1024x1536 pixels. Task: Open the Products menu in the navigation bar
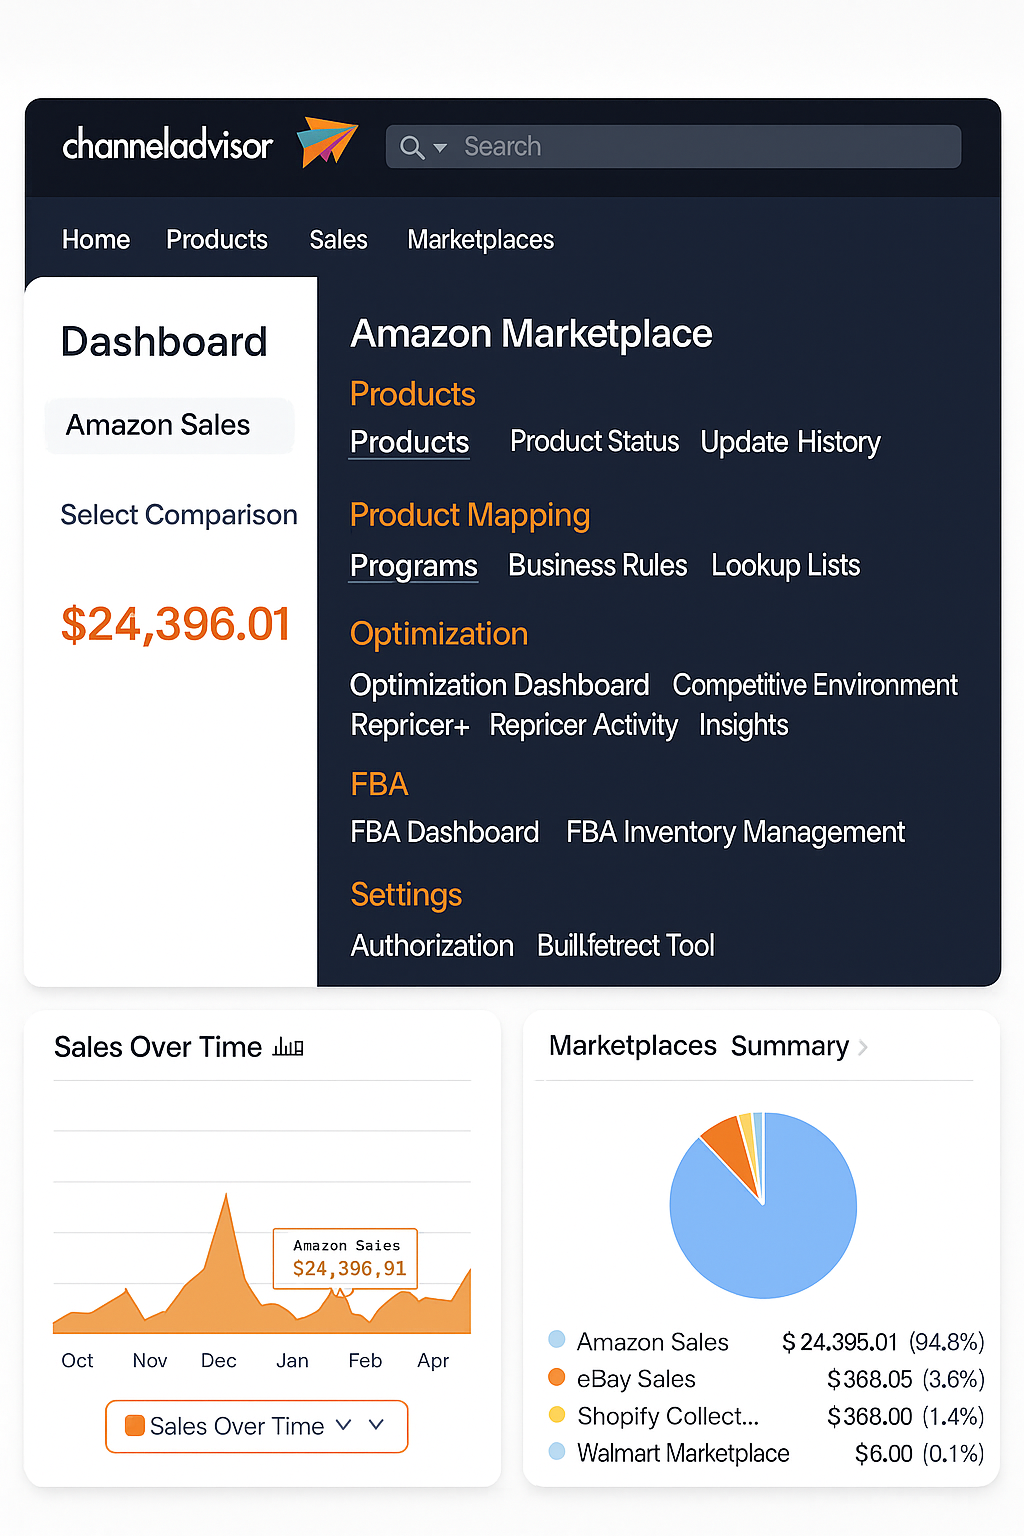point(217,240)
